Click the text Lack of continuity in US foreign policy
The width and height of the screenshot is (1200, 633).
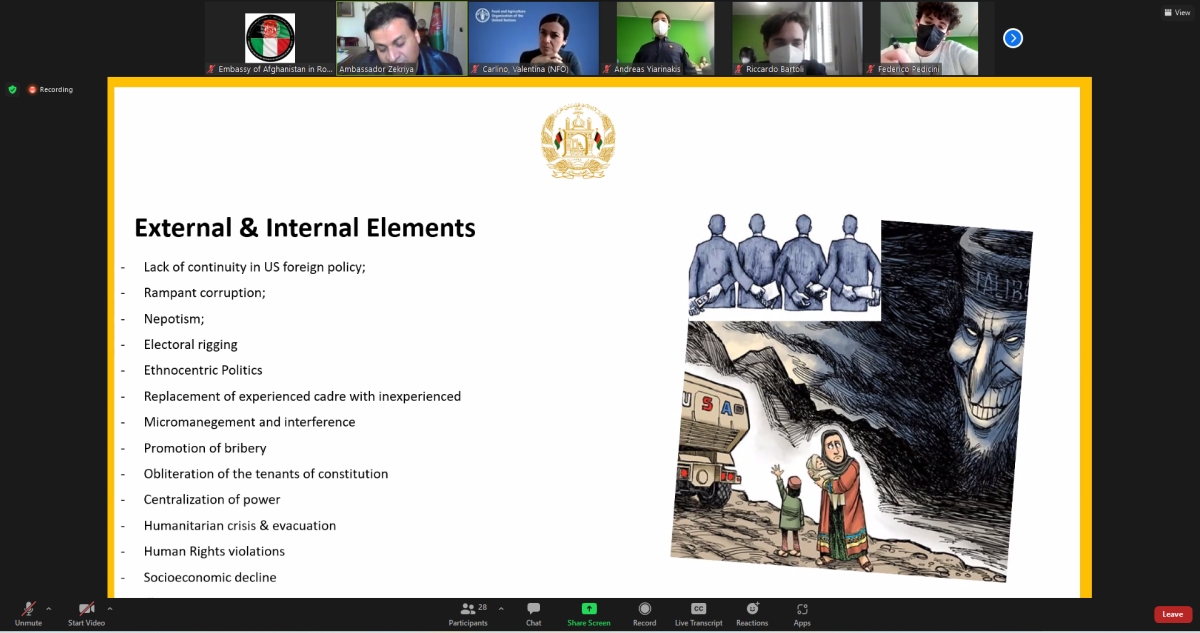[255, 267]
